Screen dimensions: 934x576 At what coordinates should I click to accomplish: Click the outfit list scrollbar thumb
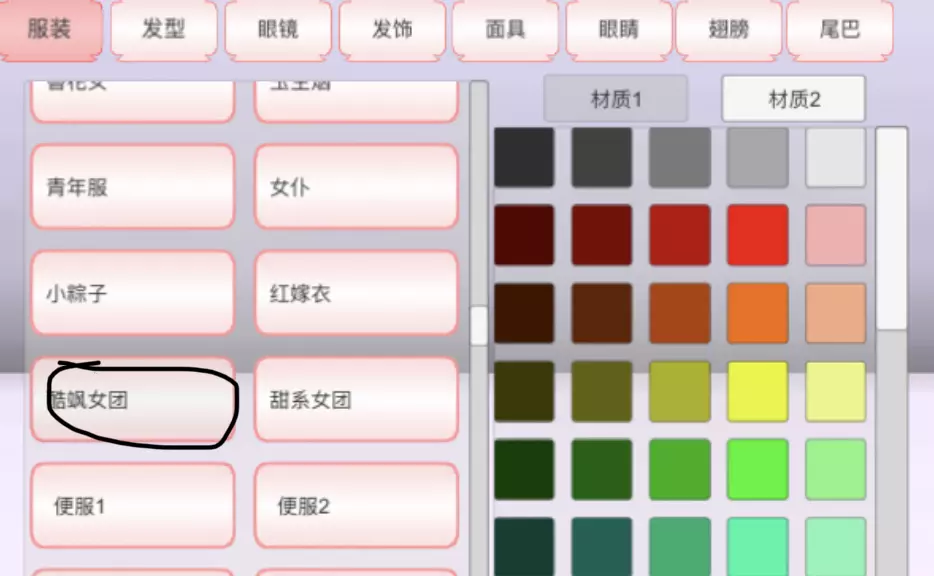point(479,326)
